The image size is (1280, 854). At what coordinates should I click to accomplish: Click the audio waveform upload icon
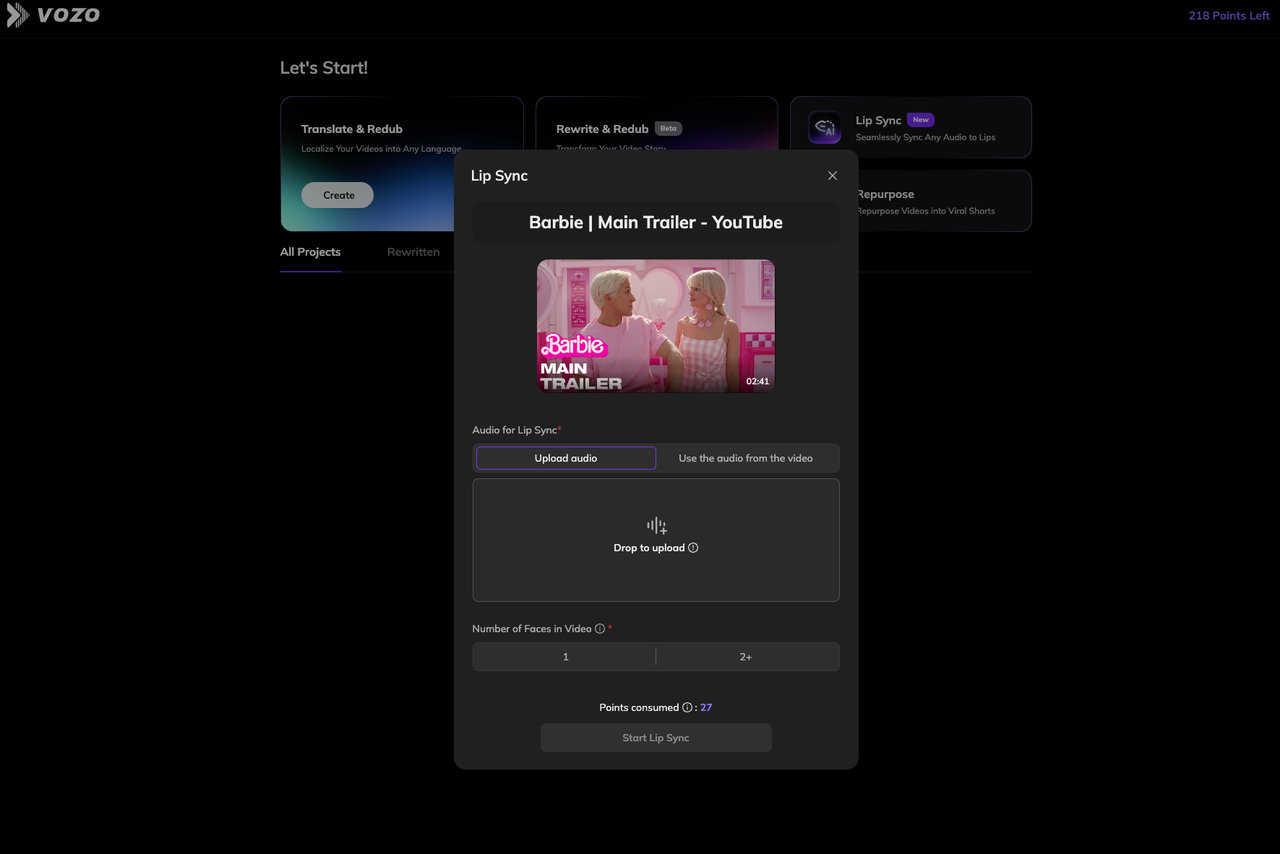point(656,526)
